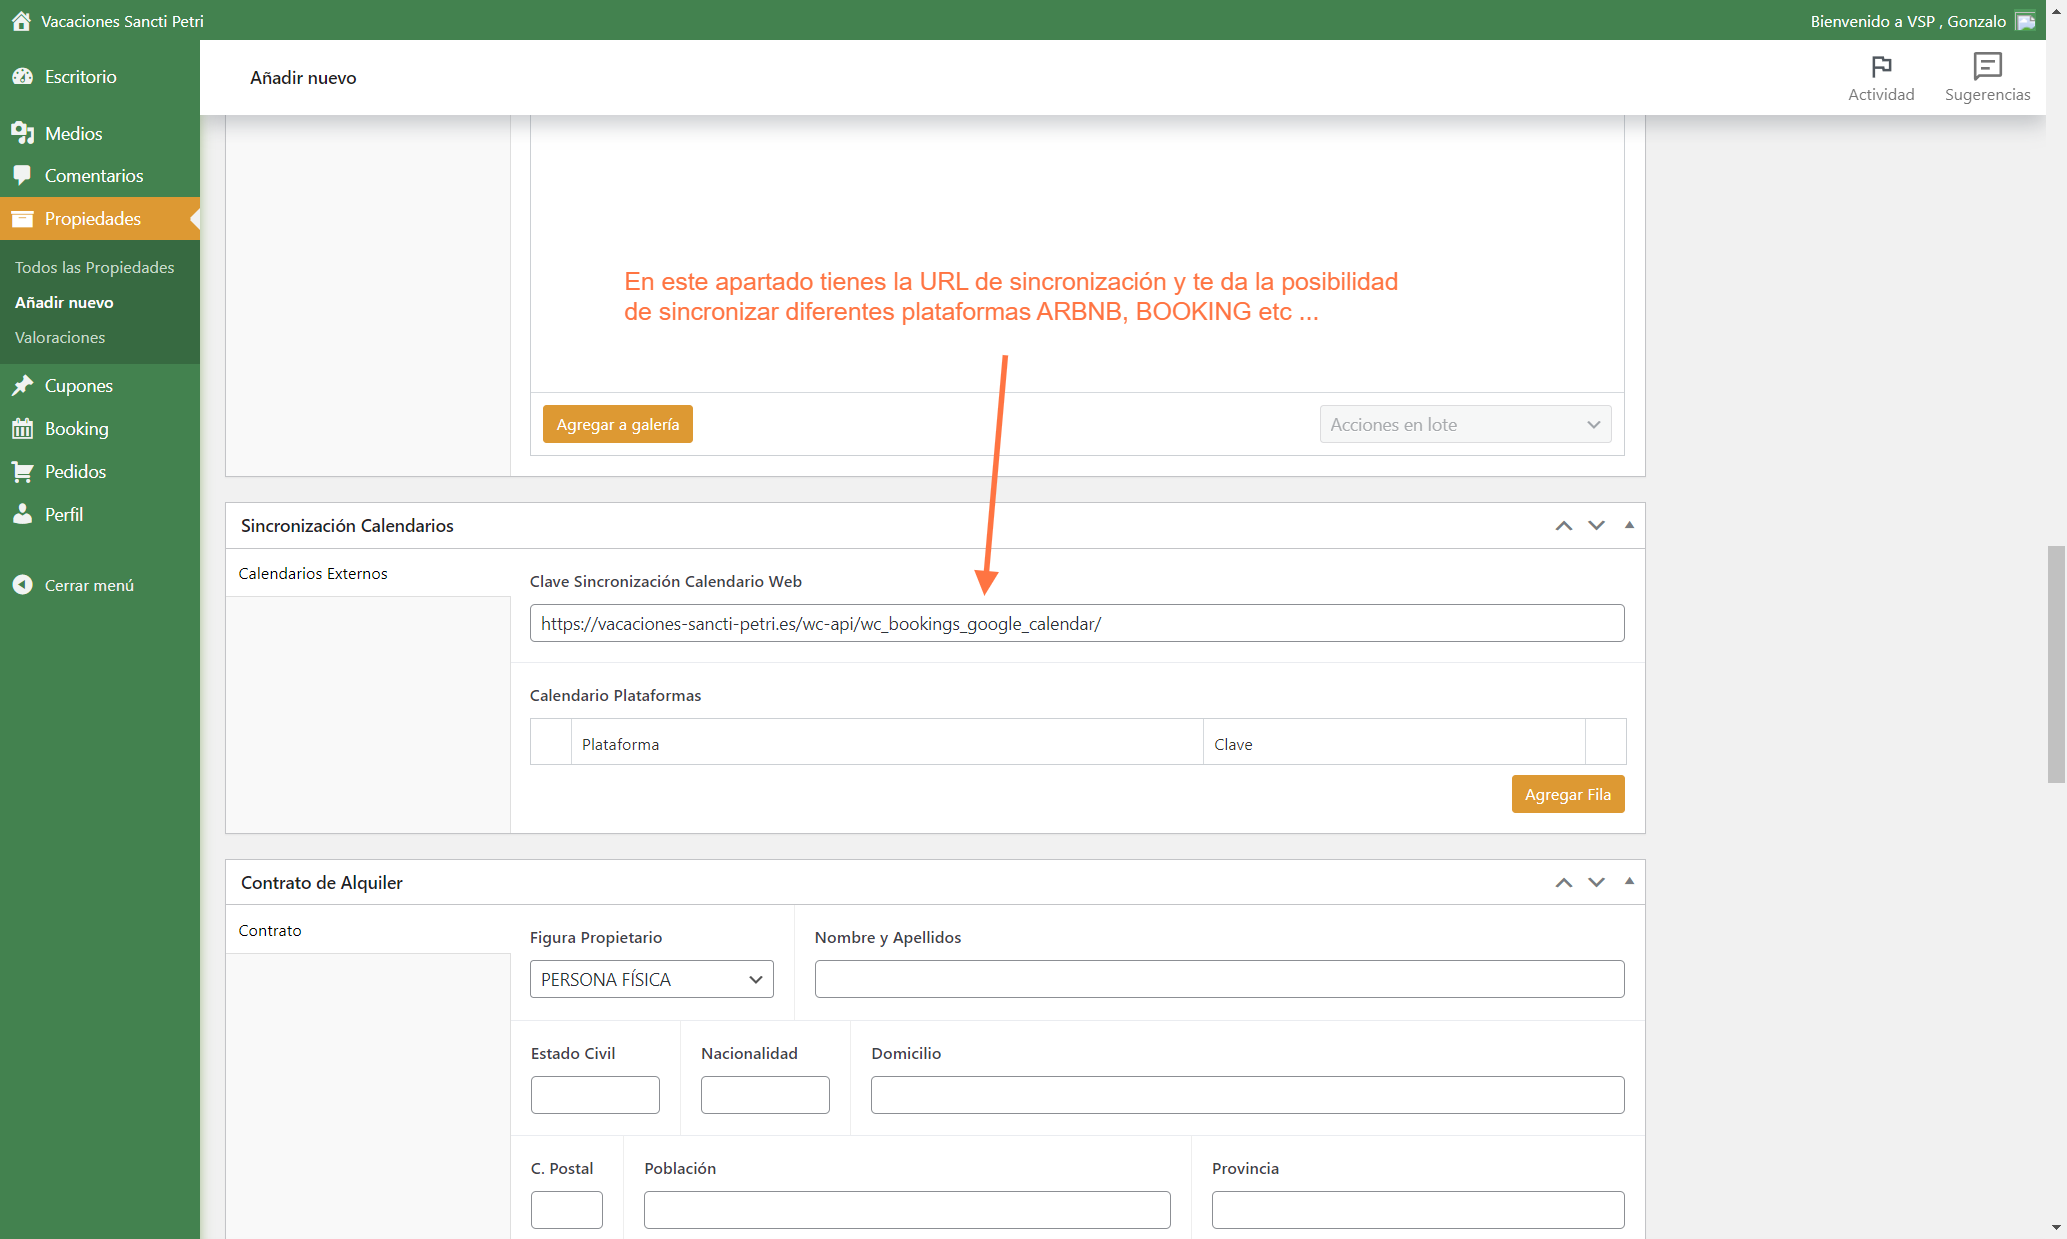Click Gonzalo's avatar icon in top bar

click(x=2025, y=21)
